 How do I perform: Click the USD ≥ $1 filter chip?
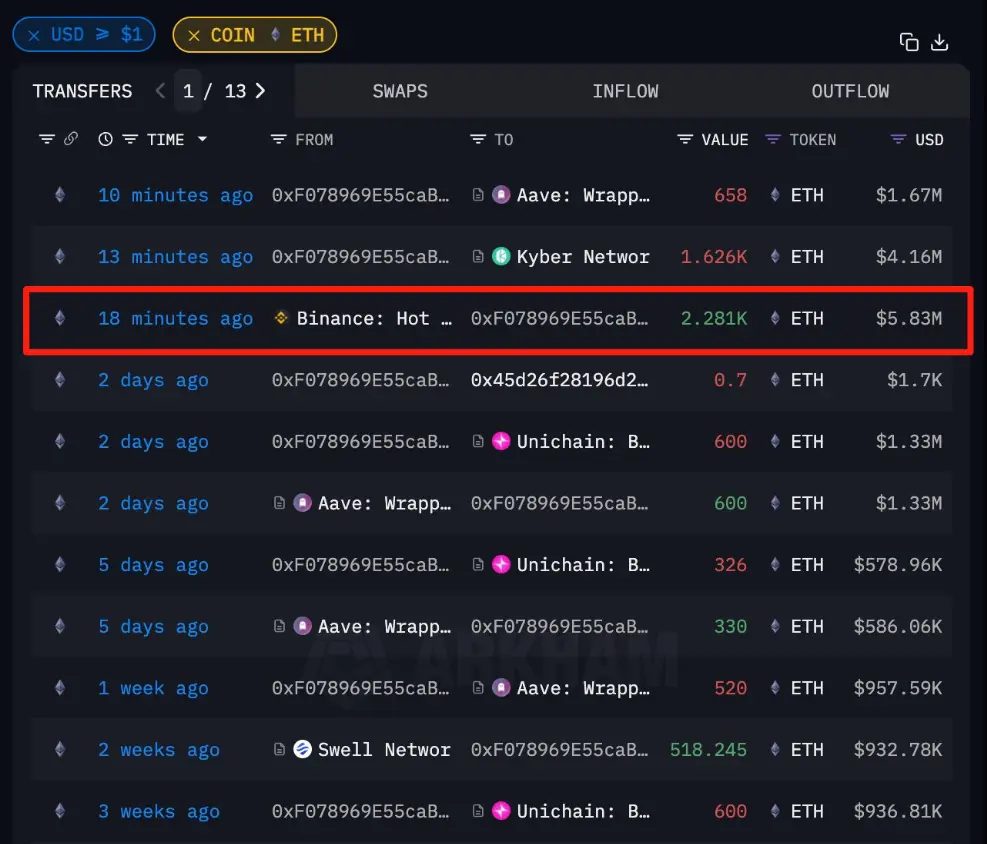[x=84, y=35]
